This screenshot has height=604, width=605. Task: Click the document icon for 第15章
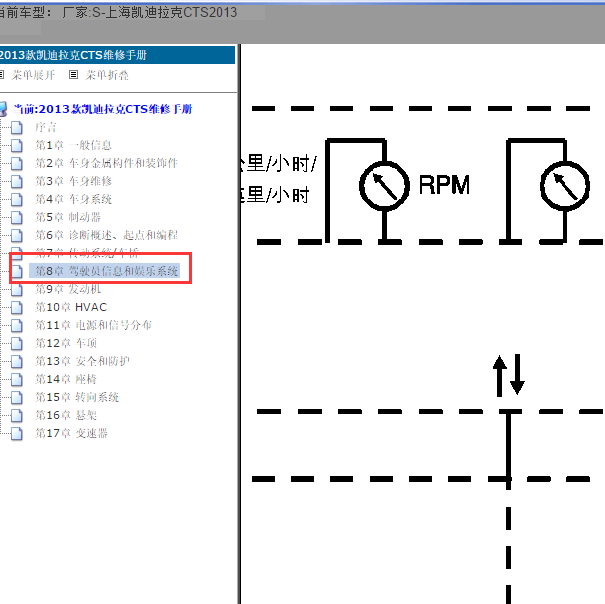17,398
